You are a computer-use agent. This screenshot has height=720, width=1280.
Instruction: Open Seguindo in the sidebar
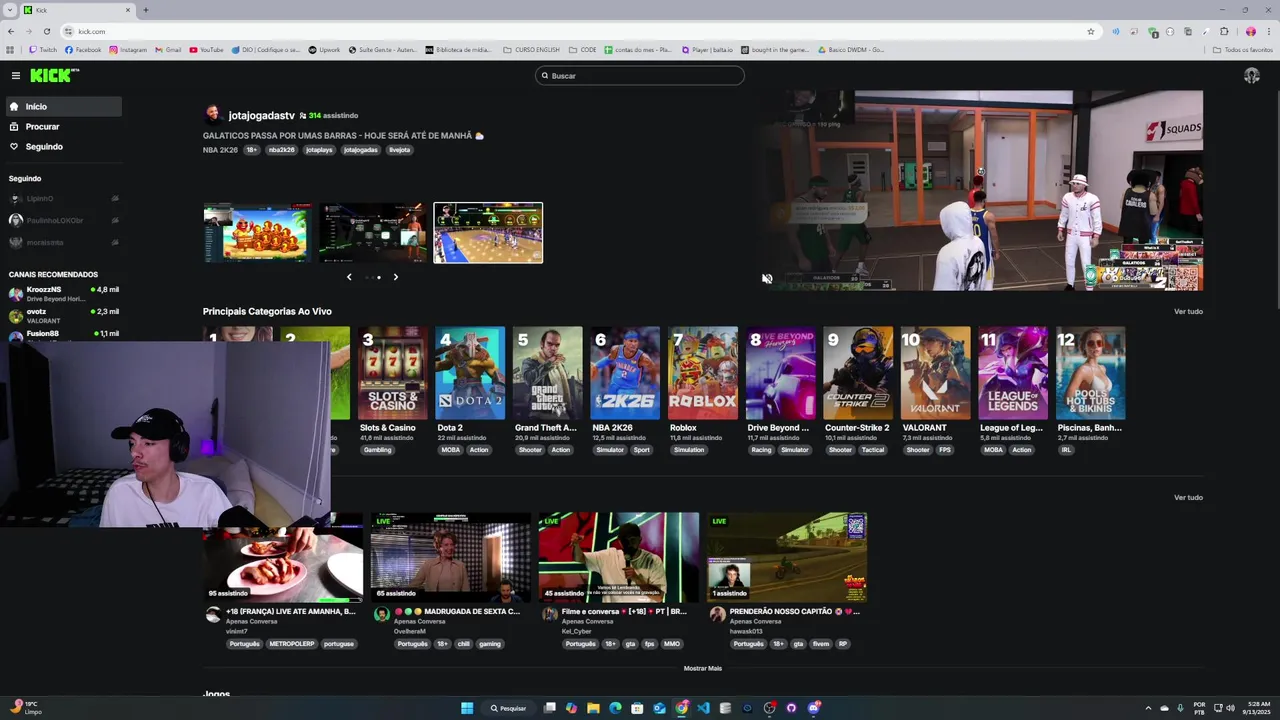point(62,146)
